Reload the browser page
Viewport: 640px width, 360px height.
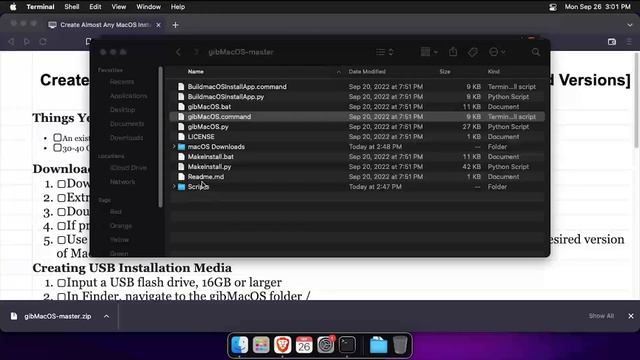click(43, 42)
